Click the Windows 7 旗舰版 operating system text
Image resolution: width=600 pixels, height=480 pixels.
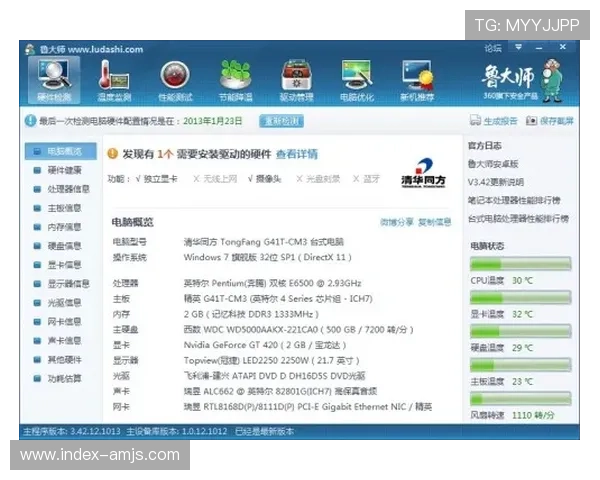pos(267,257)
